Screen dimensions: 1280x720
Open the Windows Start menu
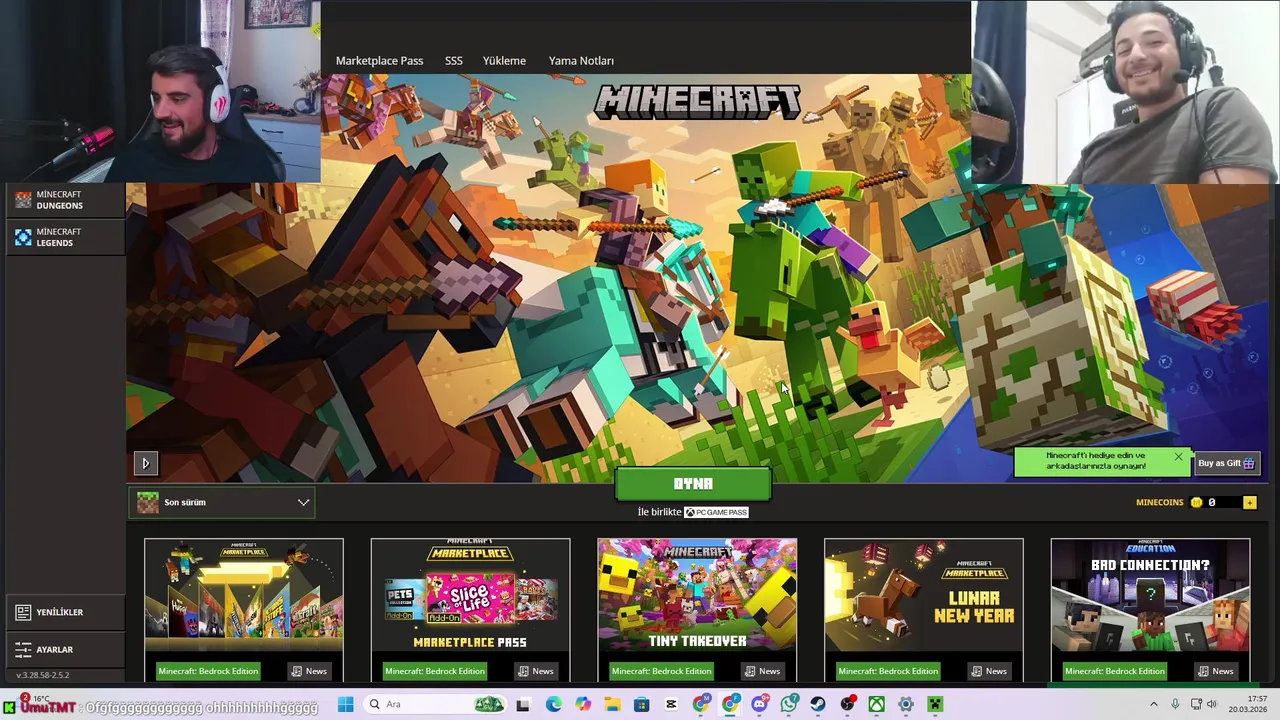pos(345,705)
